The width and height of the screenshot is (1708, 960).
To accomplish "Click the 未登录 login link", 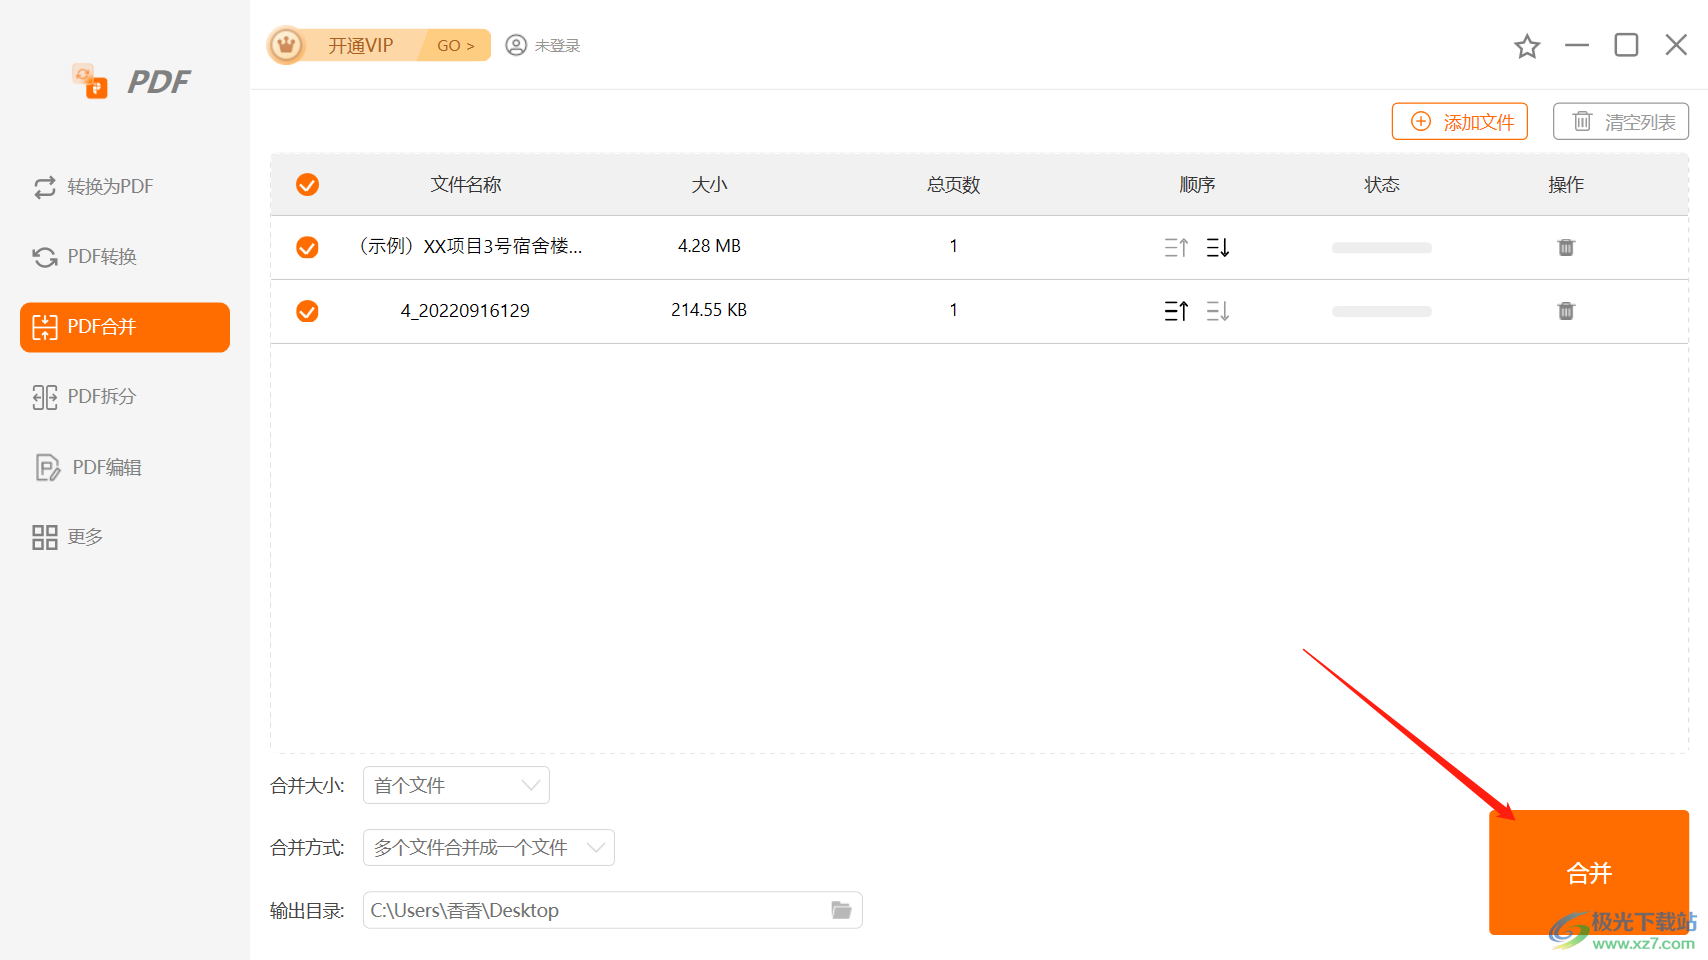I will pyautogui.click(x=558, y=46).
